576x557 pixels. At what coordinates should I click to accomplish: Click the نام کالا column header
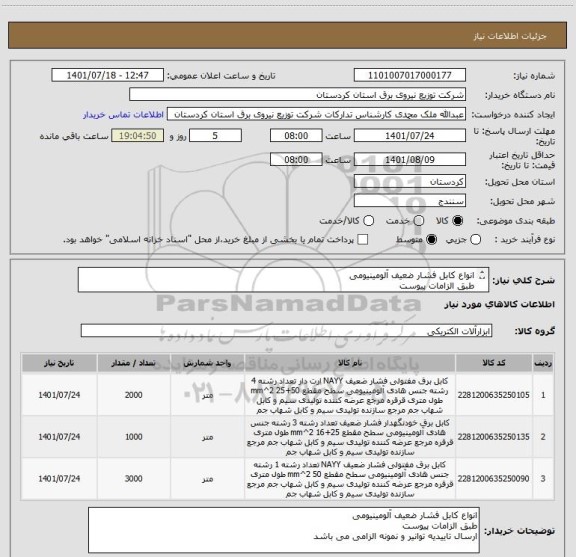tap(350, 363)
